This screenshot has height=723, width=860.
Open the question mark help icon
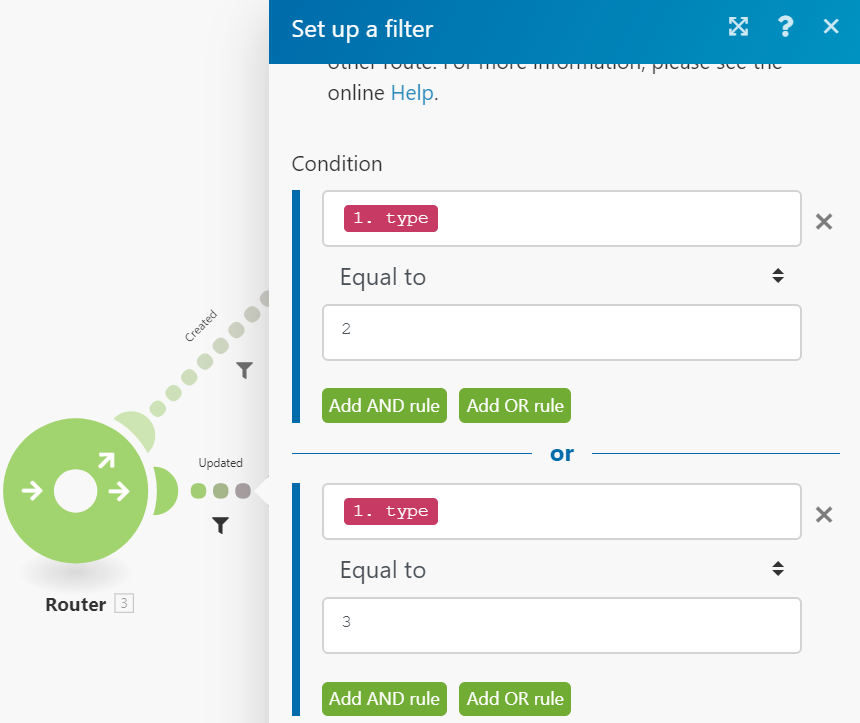point(785,26)
